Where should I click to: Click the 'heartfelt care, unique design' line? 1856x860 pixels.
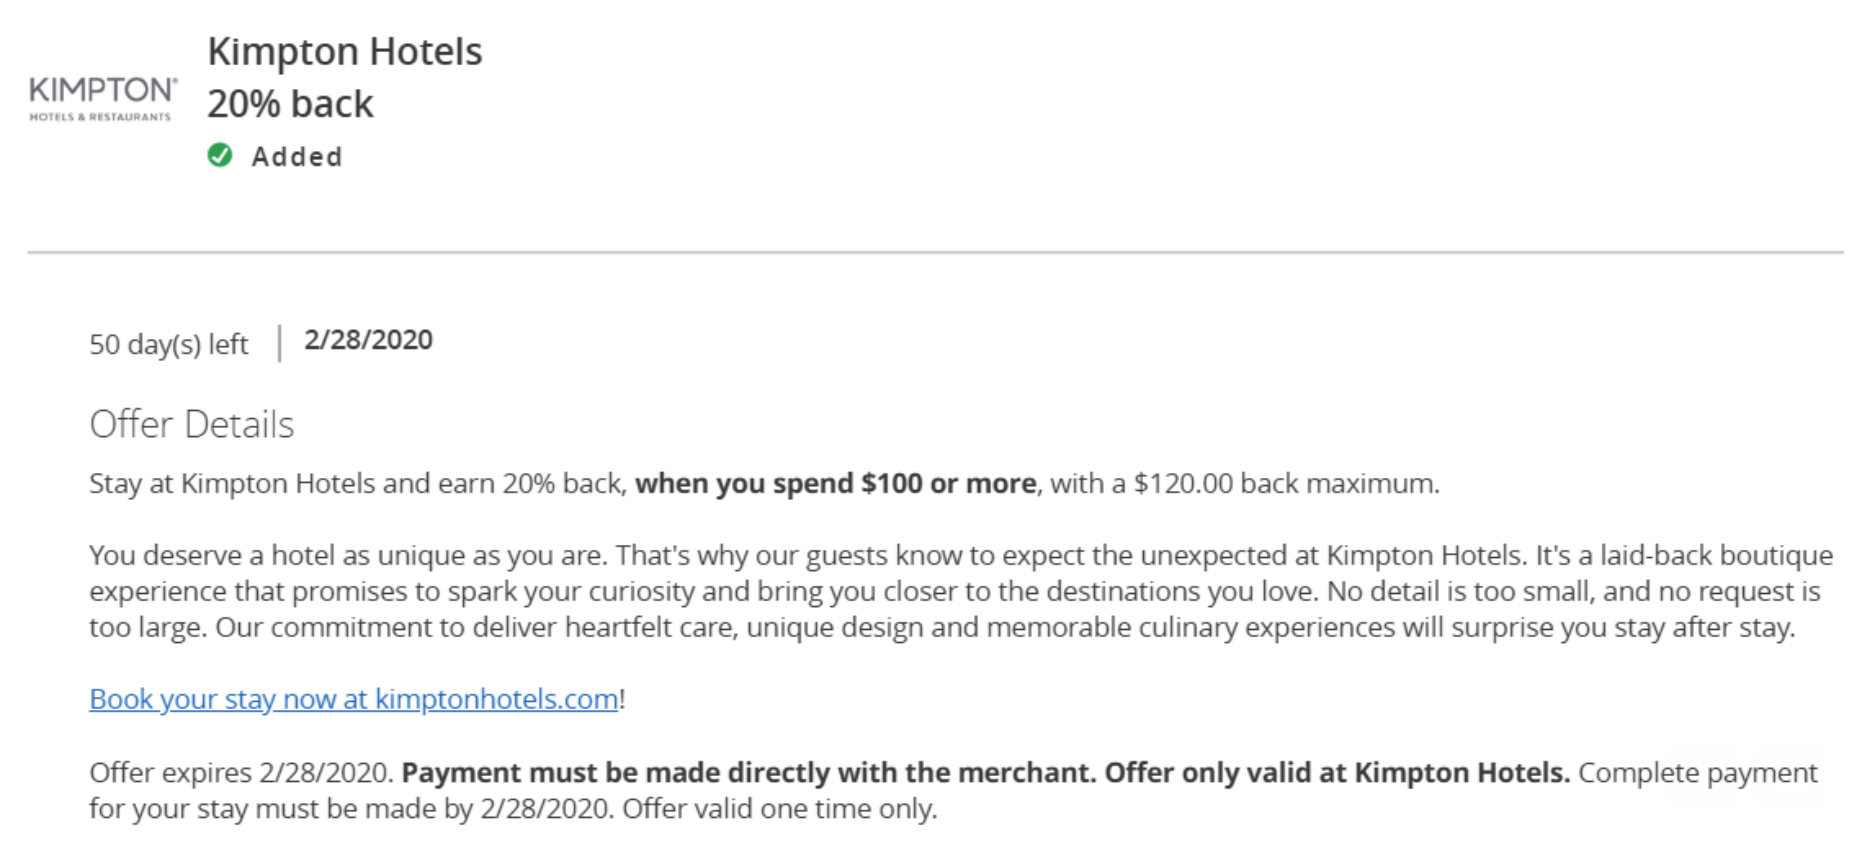[943, 628]
